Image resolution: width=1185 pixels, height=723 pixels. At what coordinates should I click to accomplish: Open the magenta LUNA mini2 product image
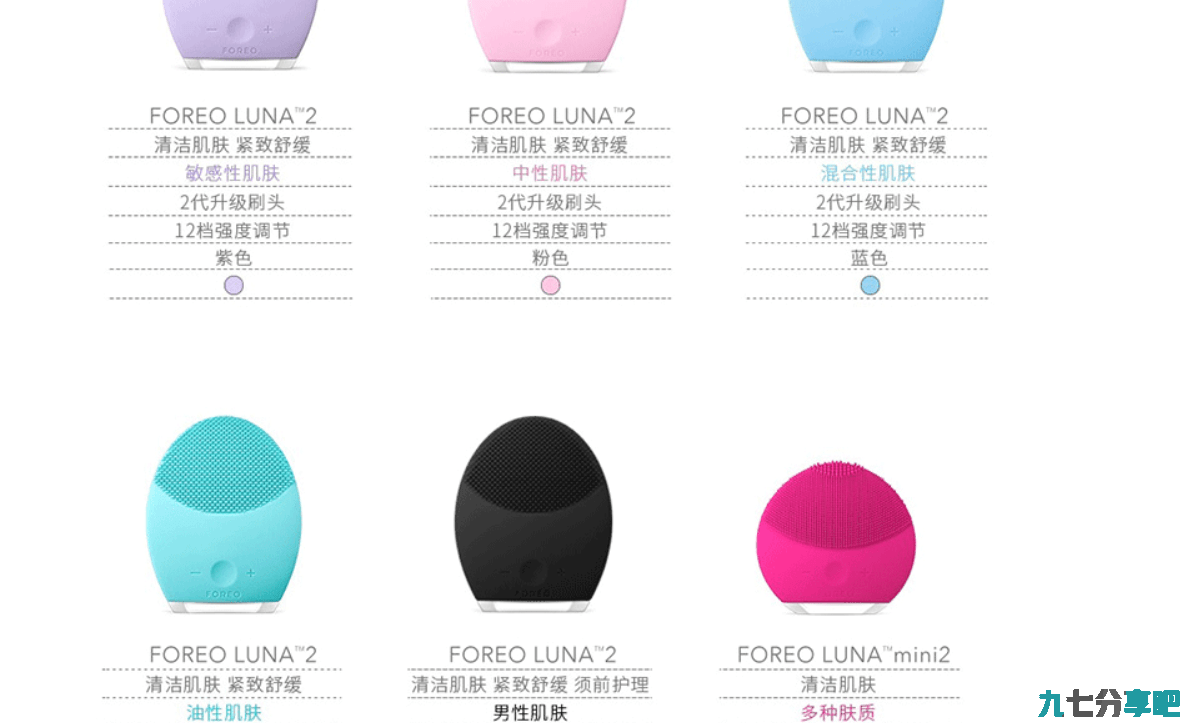(x=836, y=536)
